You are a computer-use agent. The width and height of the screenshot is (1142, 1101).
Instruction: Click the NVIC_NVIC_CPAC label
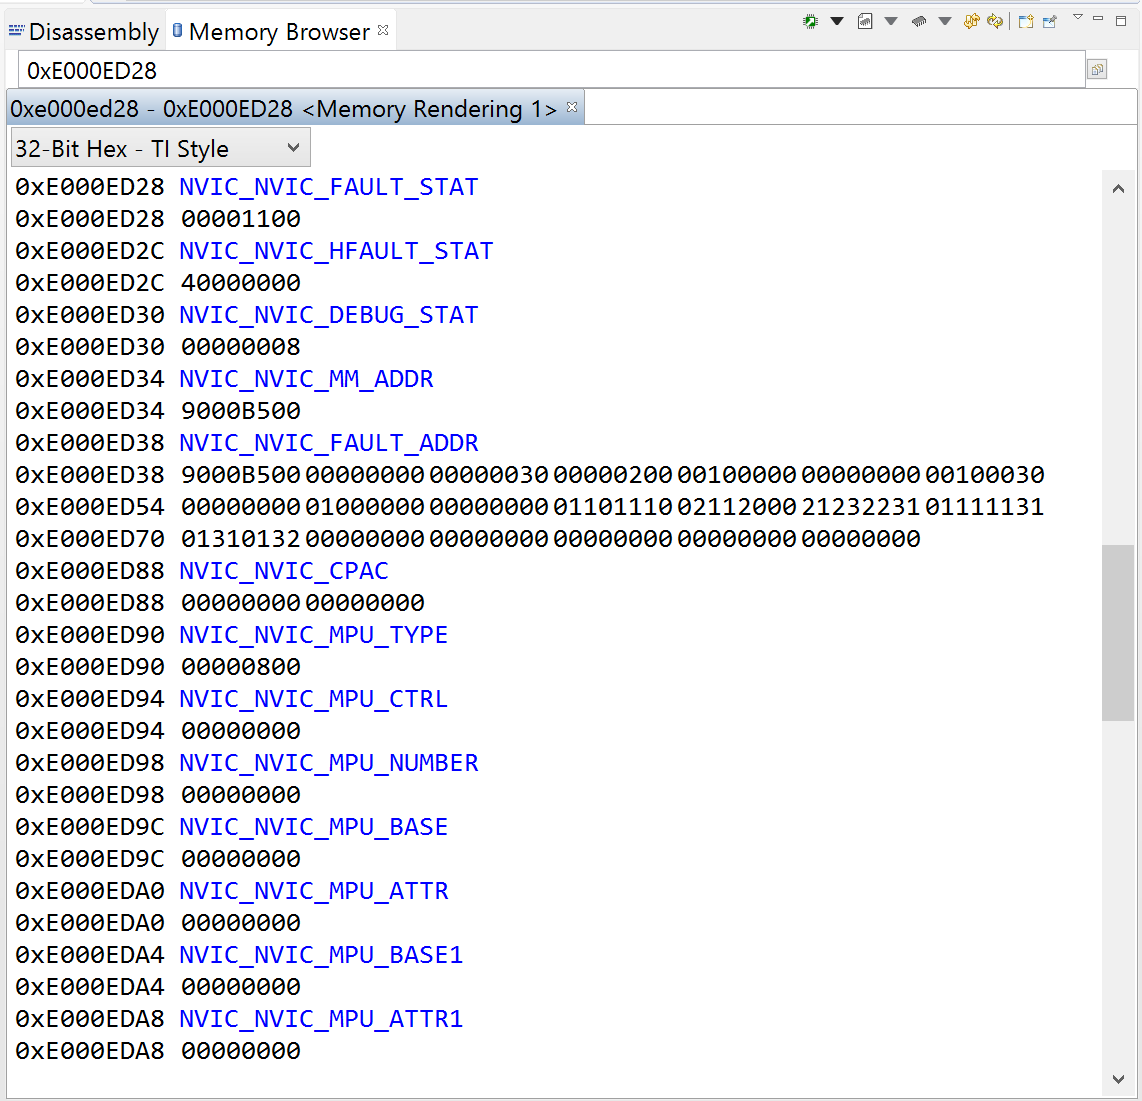point(283,572)
